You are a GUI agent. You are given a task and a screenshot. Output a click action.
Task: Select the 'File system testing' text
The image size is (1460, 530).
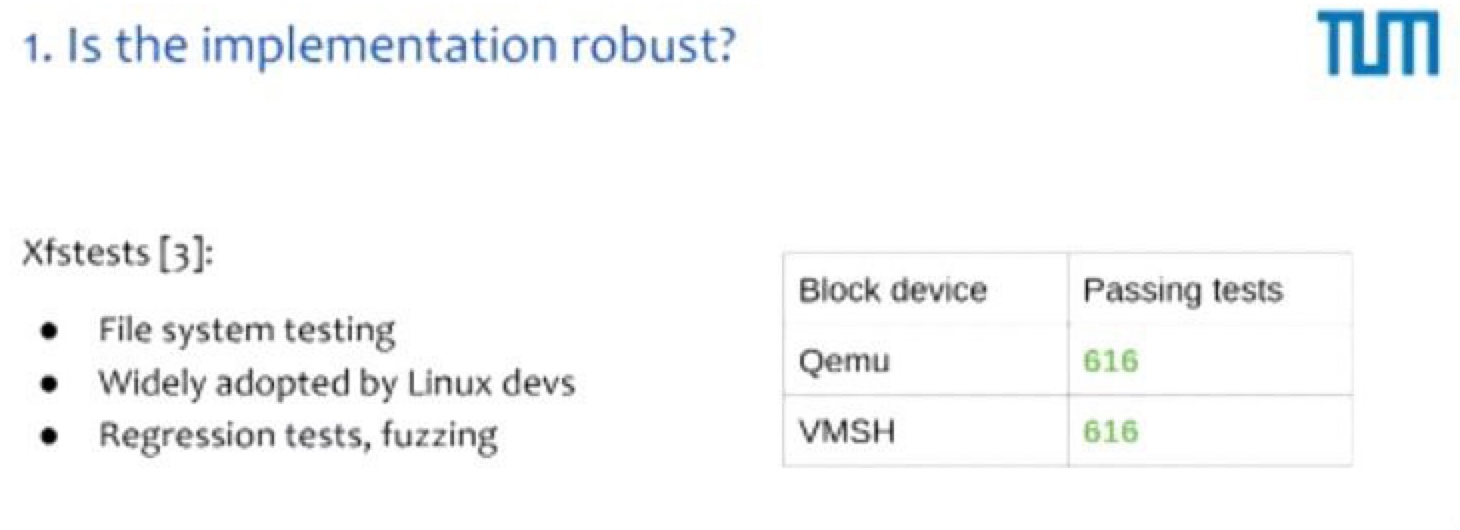point(246,330)
